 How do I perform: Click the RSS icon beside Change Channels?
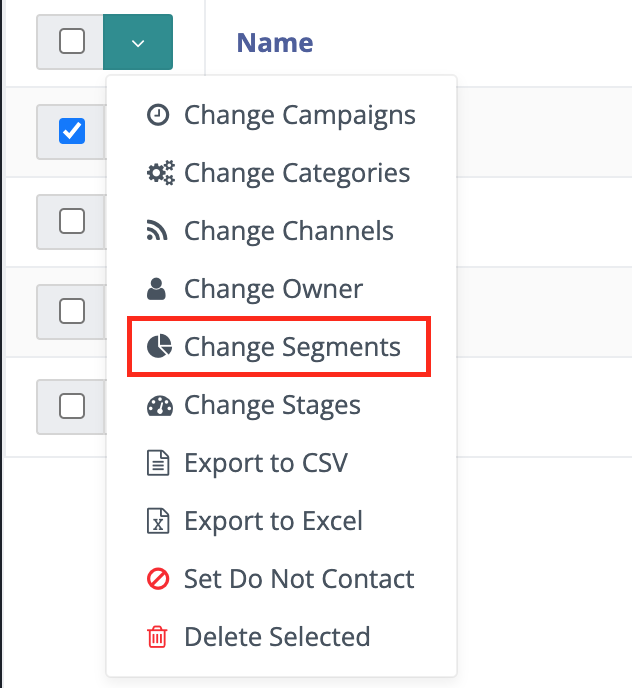158,231
